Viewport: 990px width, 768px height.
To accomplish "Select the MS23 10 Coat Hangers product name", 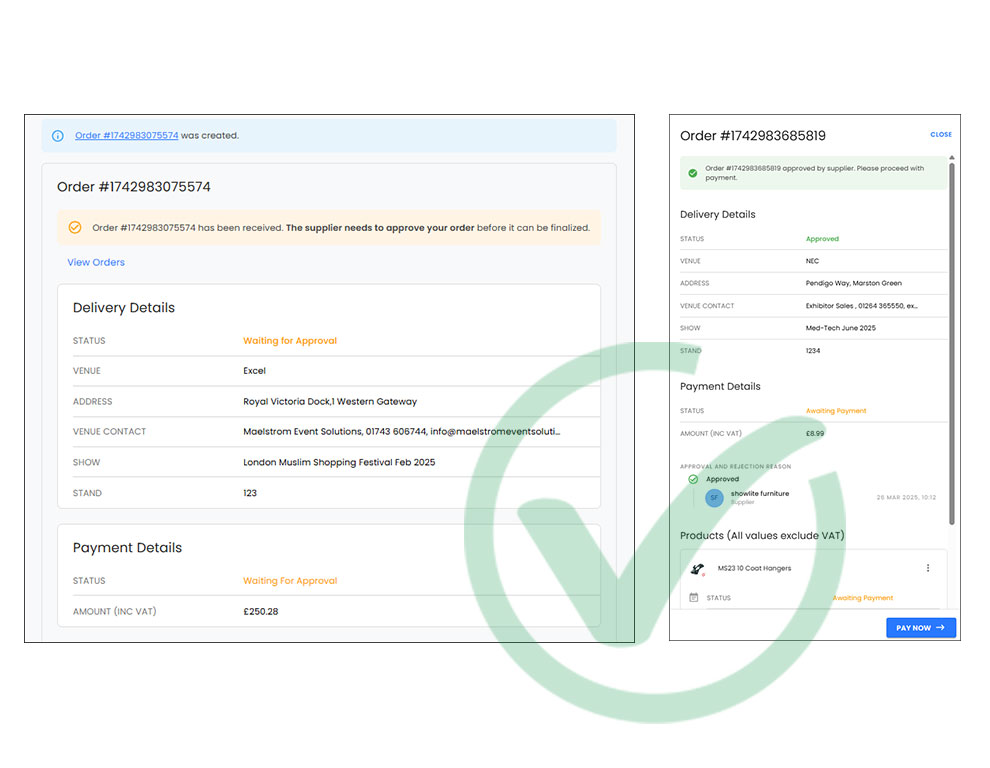I will tap(754, 568).
